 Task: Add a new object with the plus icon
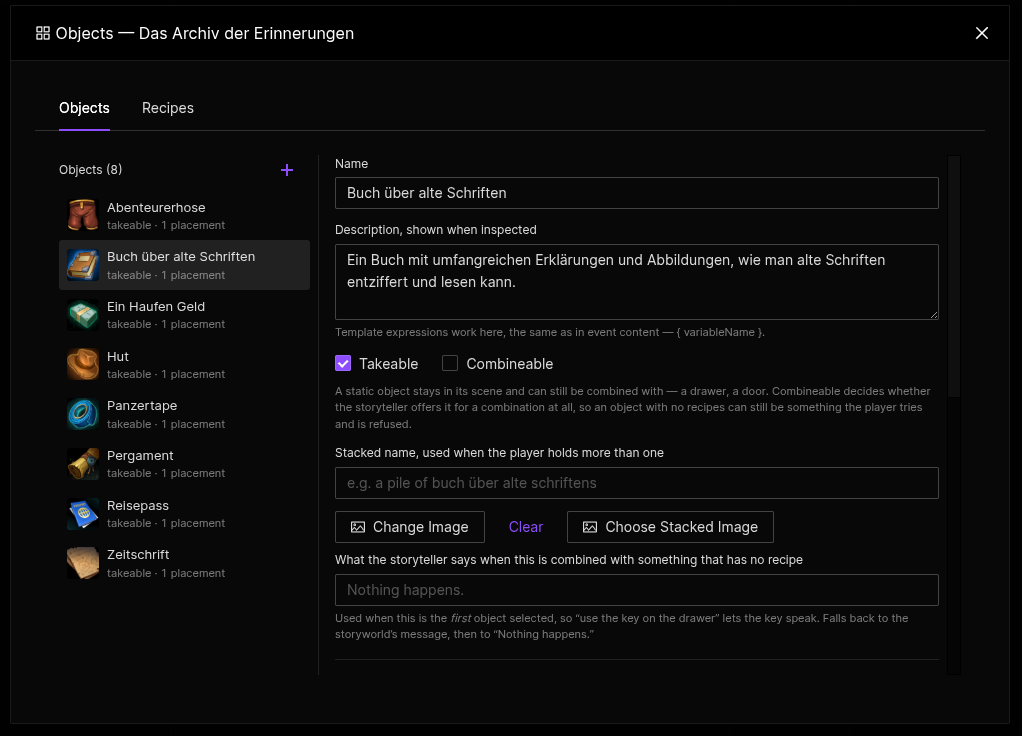click(287, 170)
